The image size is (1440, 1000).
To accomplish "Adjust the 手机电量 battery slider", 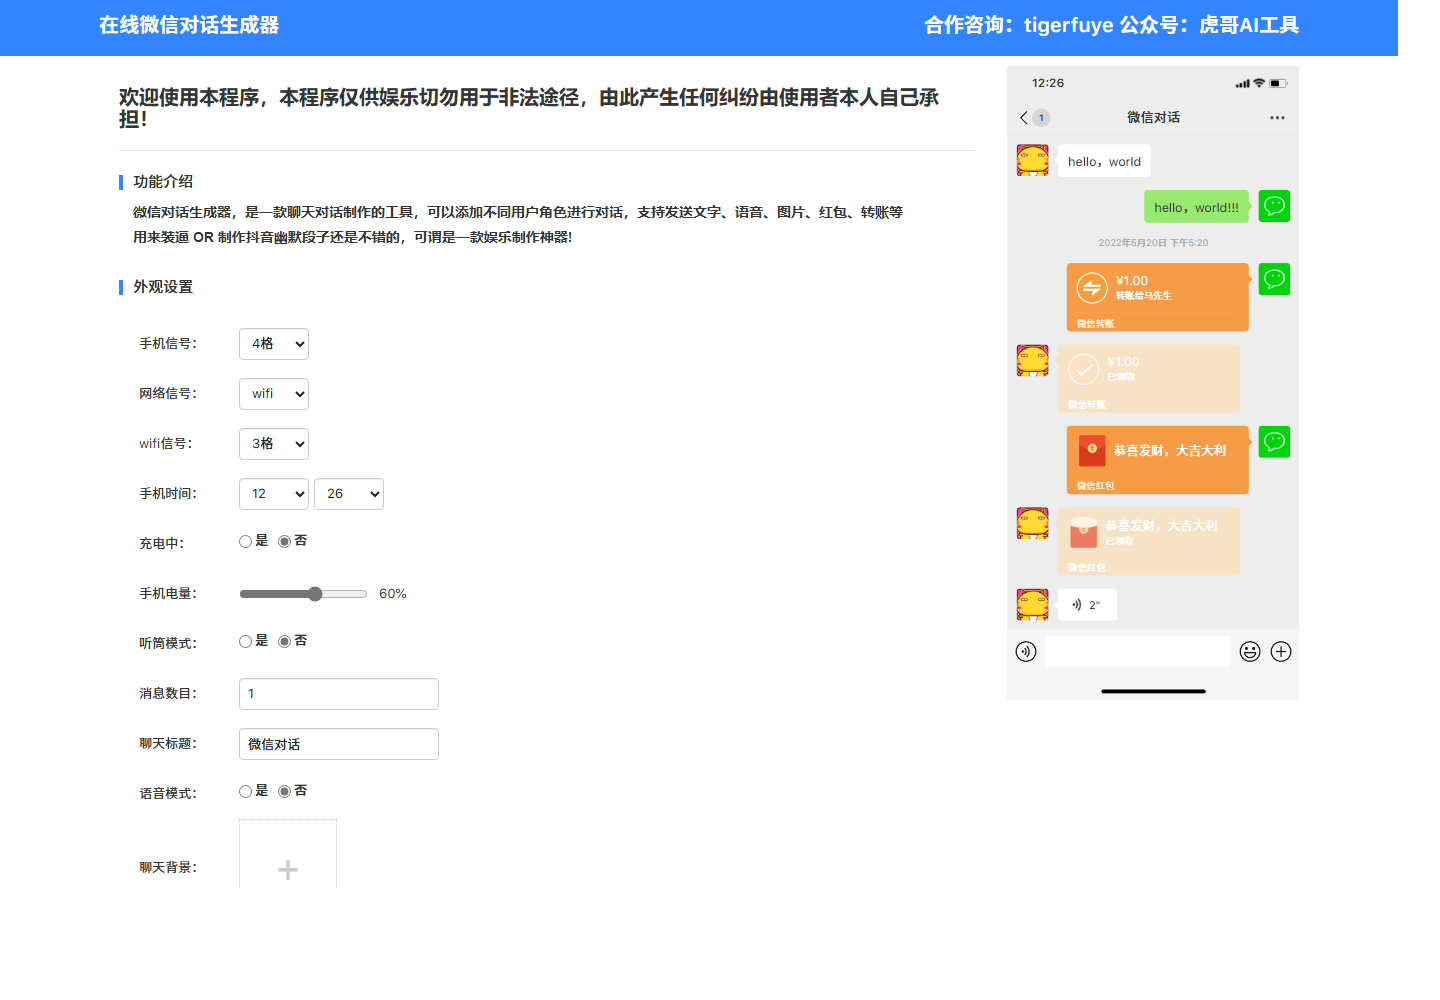I will coord(303,594).
